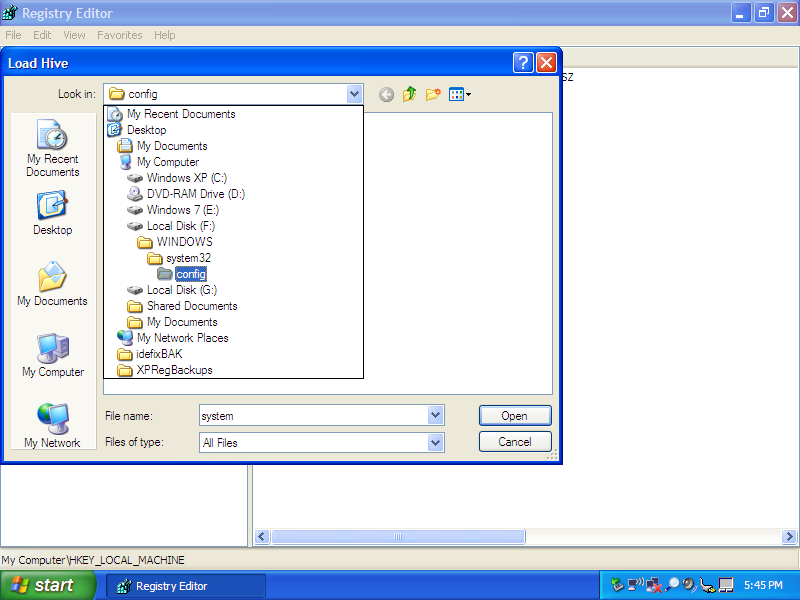Click Registry Editor taskbar button

(186, 586)
